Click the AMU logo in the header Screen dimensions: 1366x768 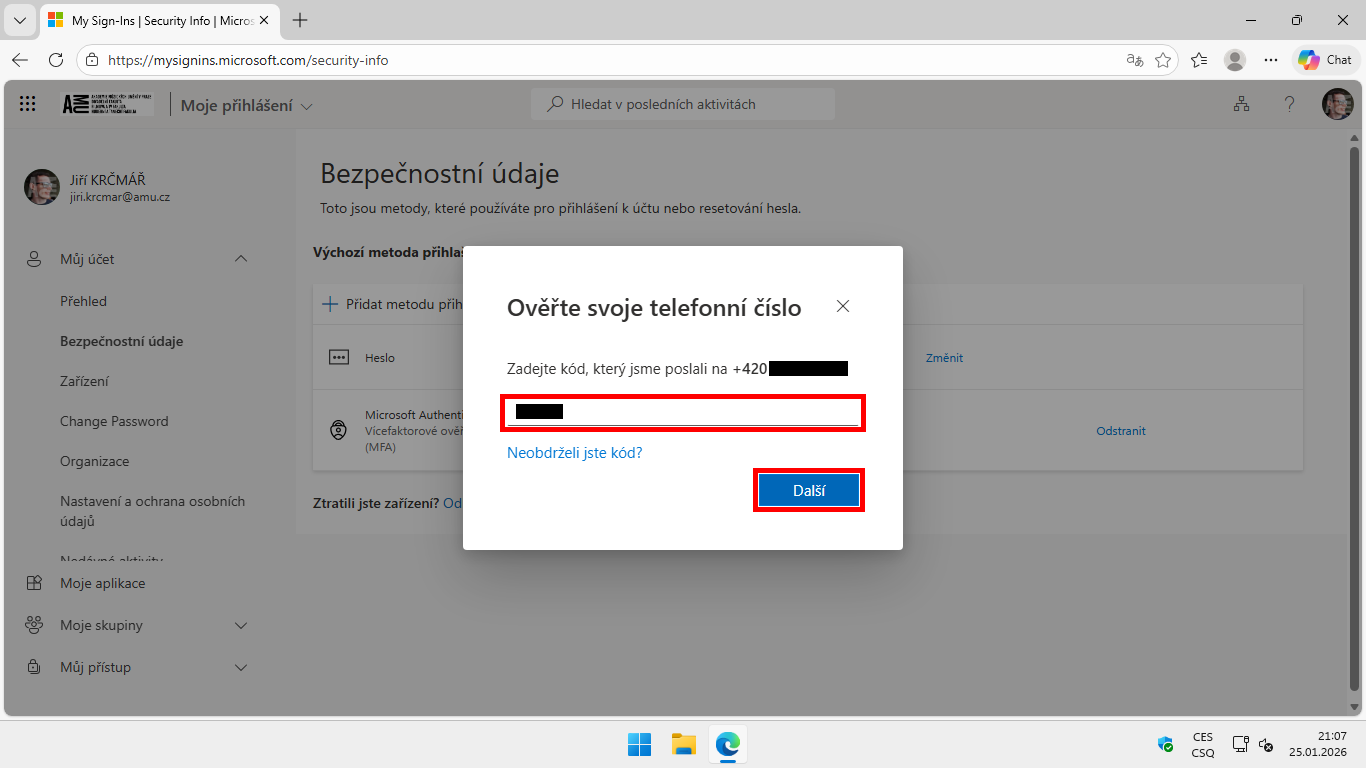point(106,103)
